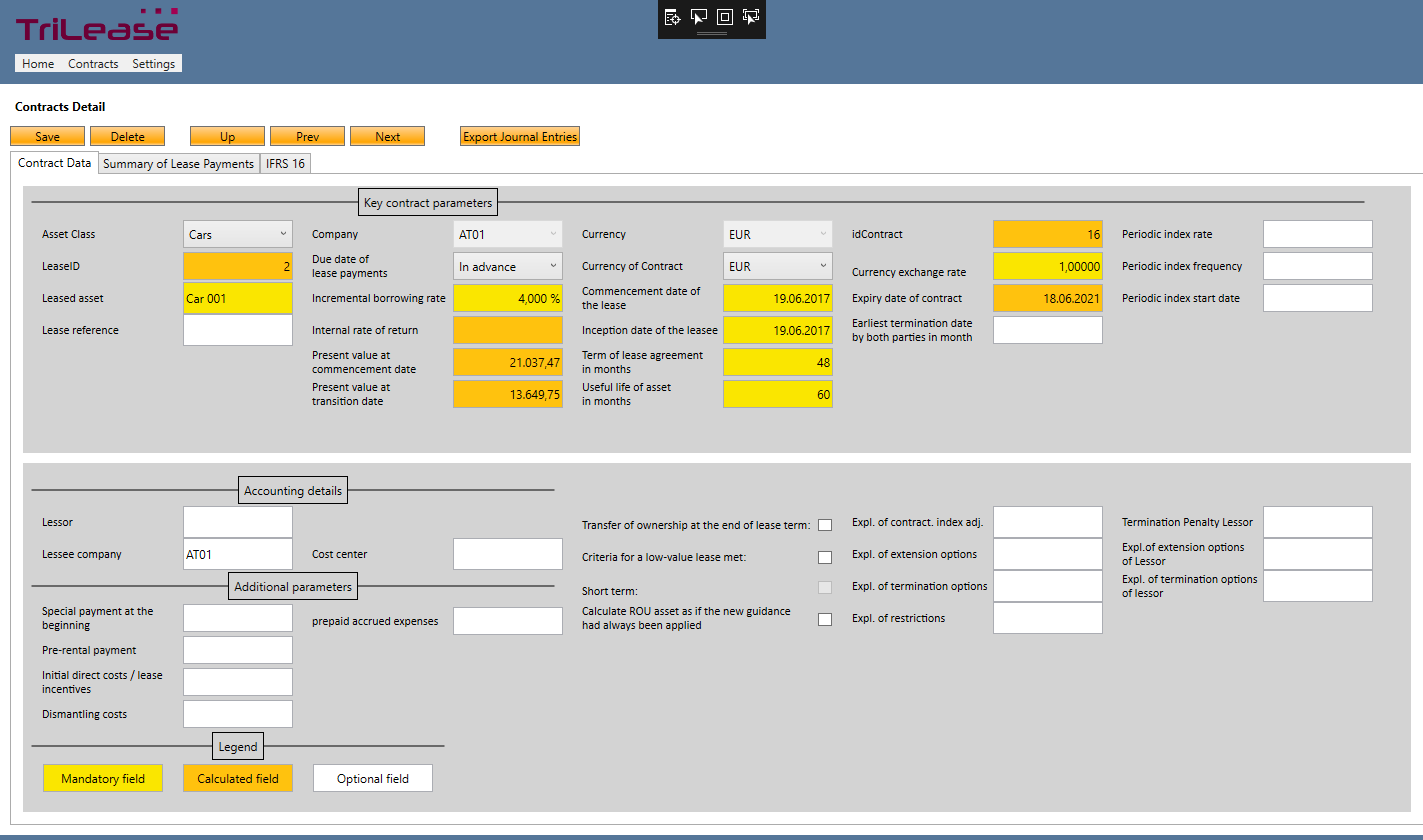The image size is (1423, 840).
Task: Edit Lessee company field AT01
Action: coord(238,554)
